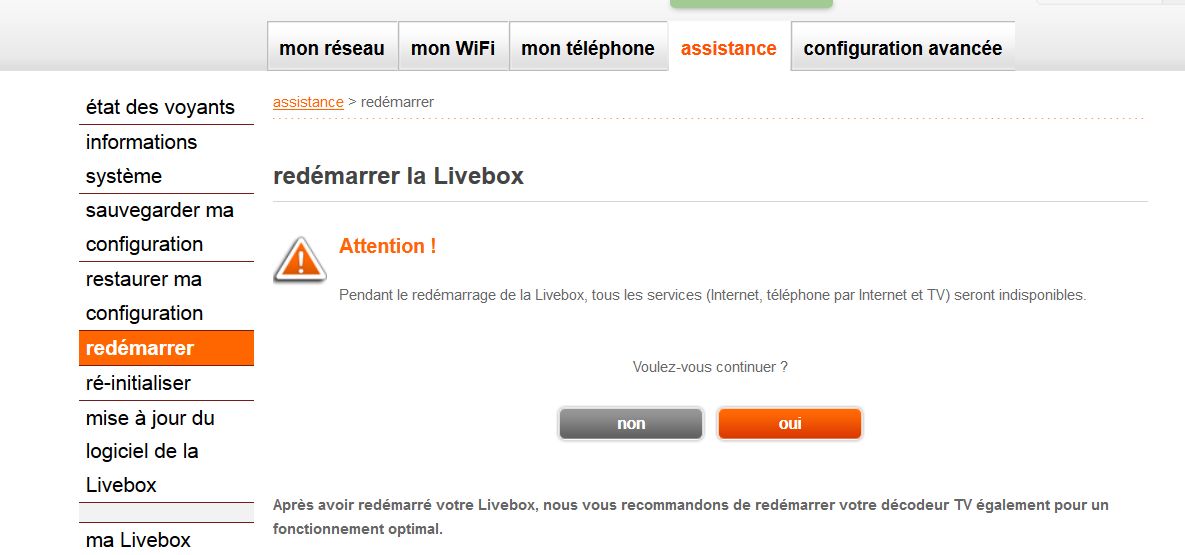The height and width of the screenshot is (555, 1185).
Task: Cancel restart with the non button
Action: tap(631, 423)
